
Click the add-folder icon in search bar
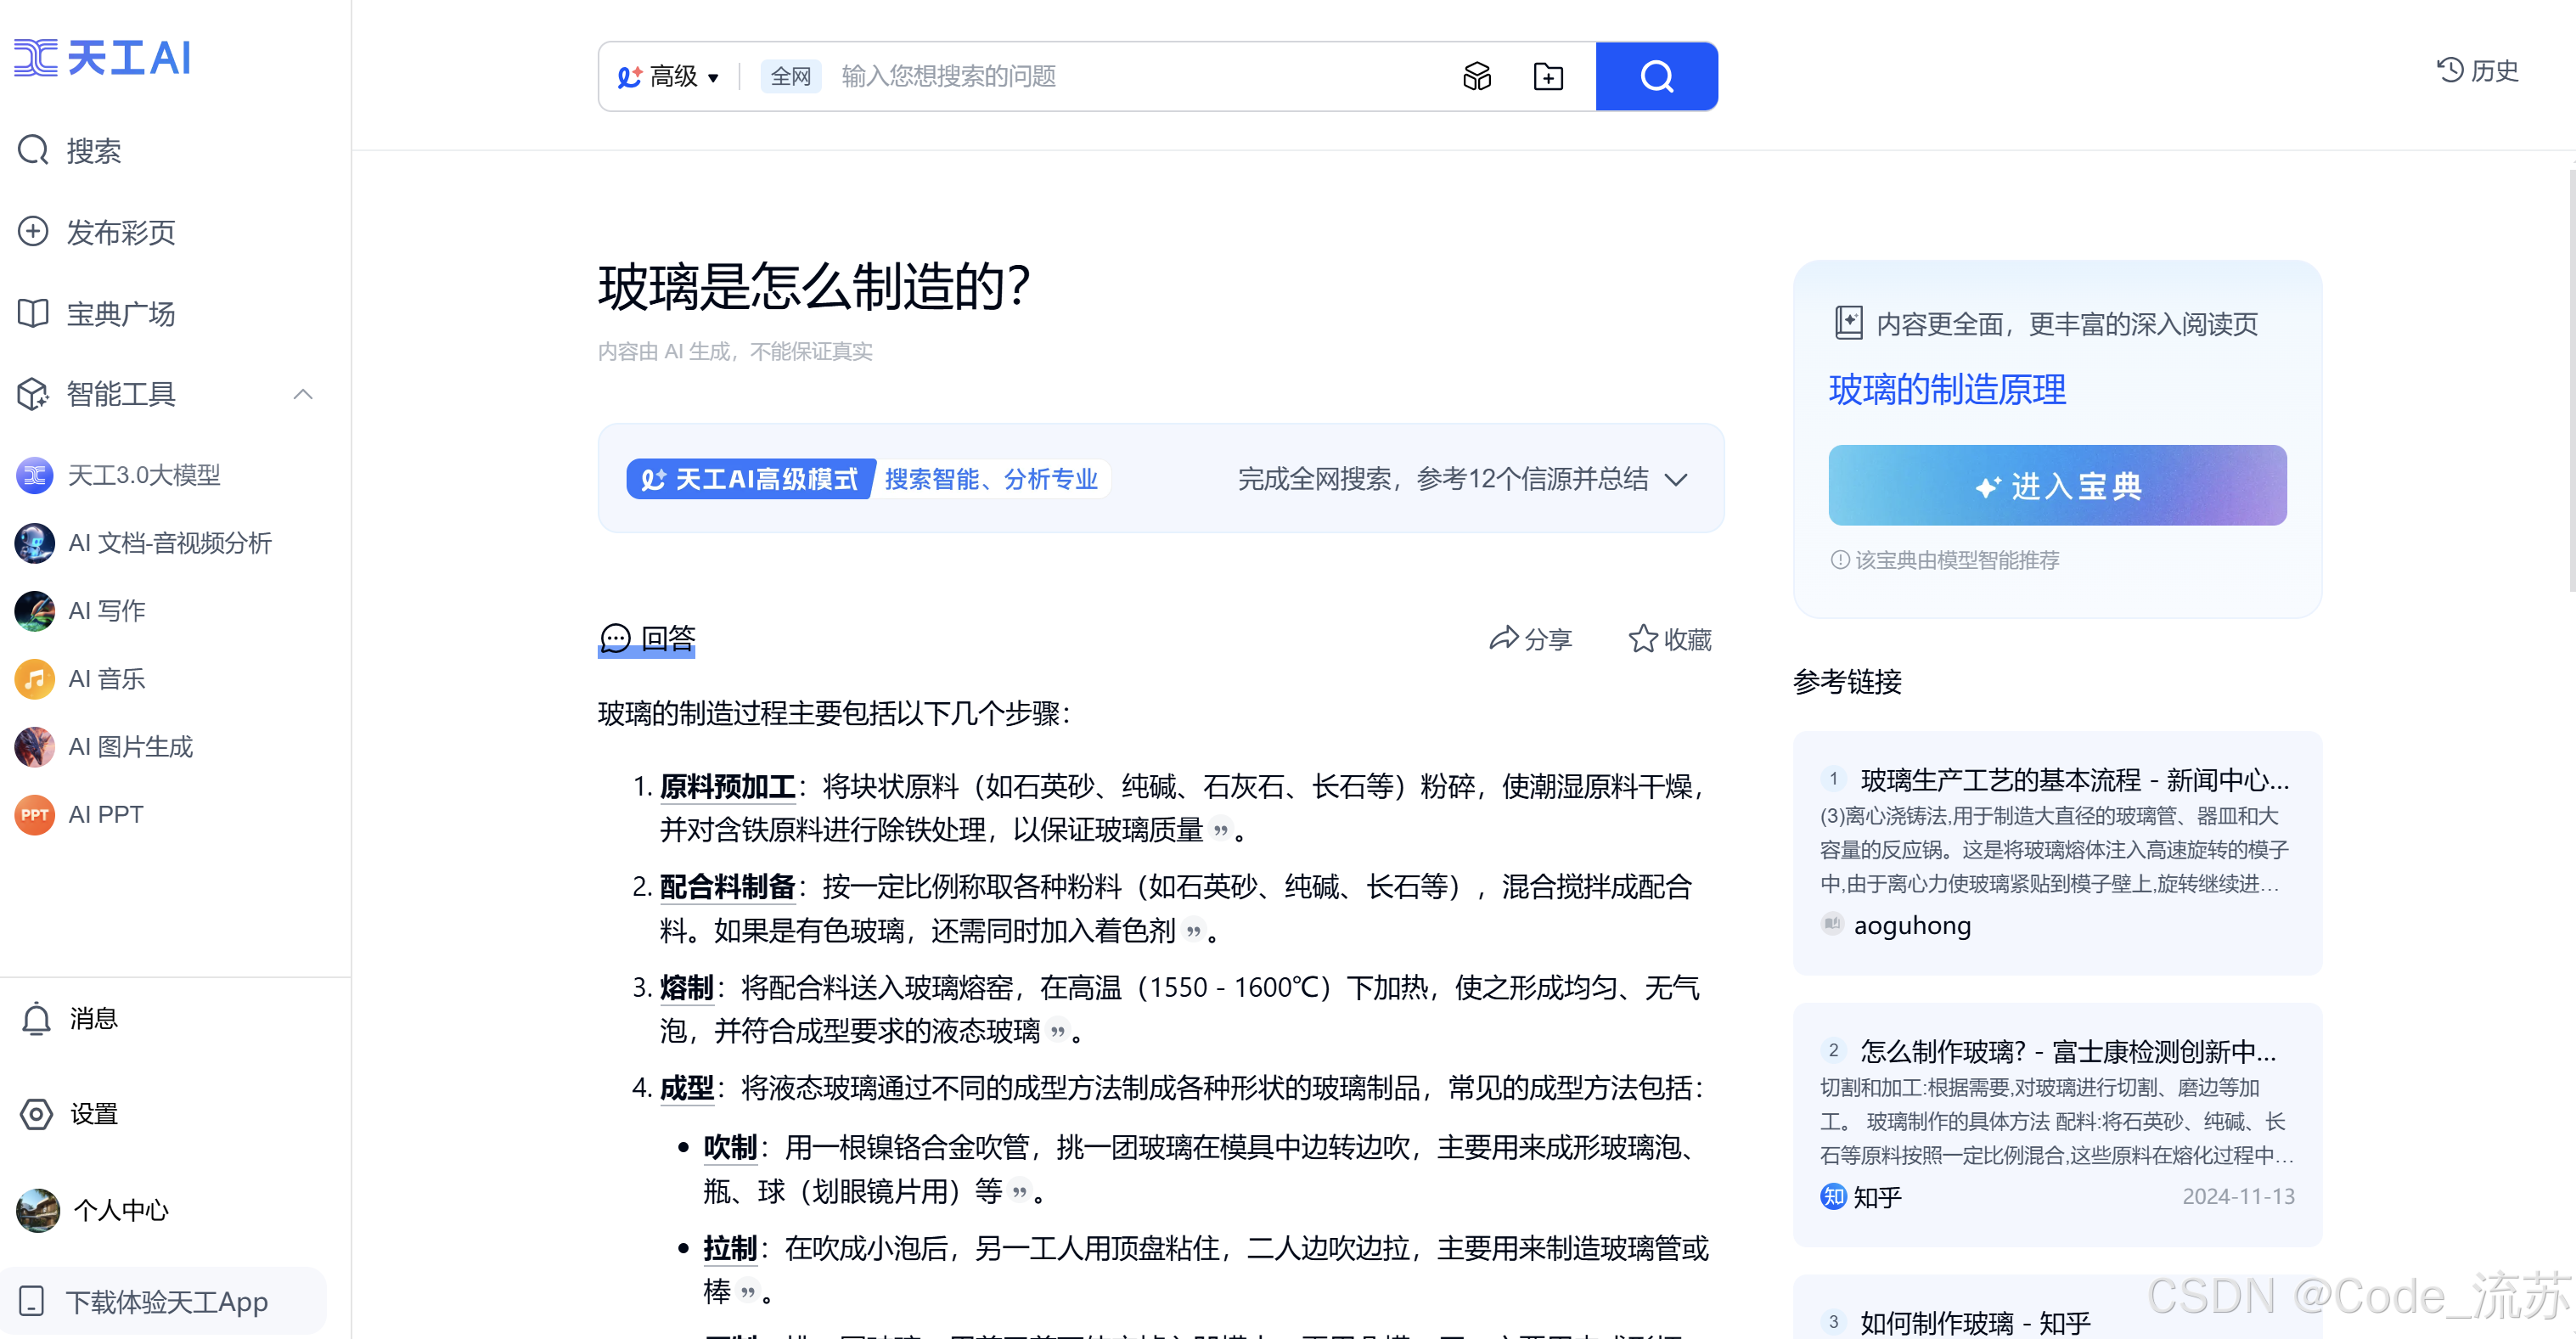point(1548,76)
